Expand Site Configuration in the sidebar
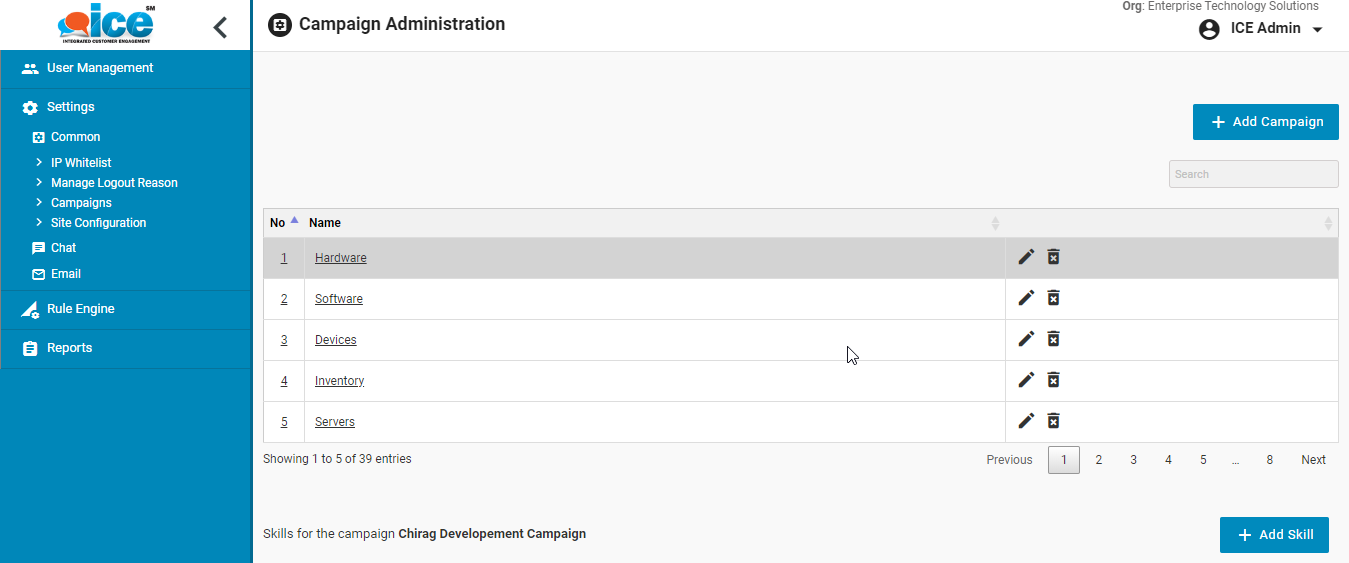 (39, 223)
